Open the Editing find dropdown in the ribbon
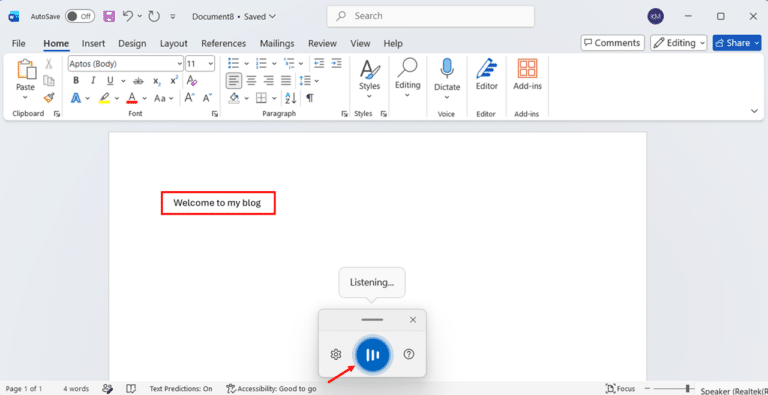 coord(408,77)
